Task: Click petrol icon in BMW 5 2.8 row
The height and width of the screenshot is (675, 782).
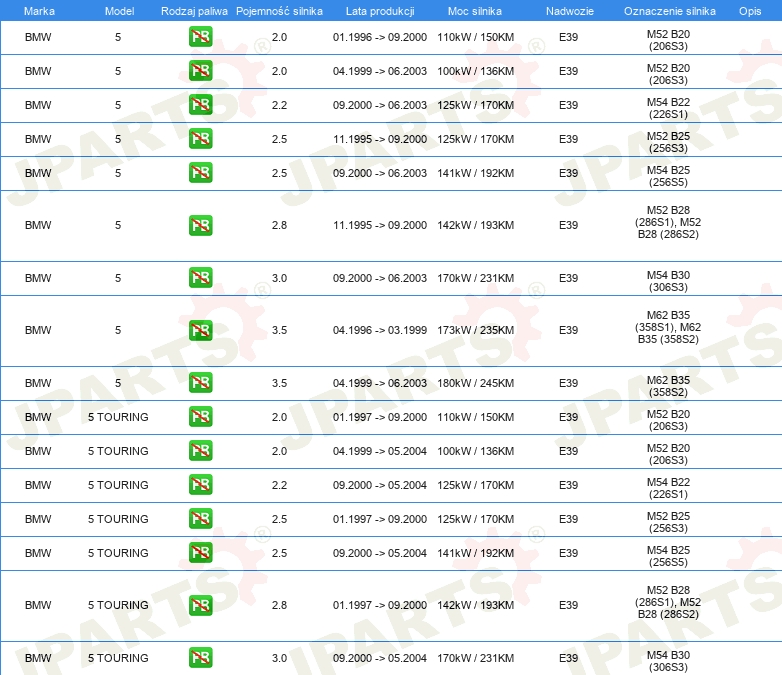Action: point(200,225)
